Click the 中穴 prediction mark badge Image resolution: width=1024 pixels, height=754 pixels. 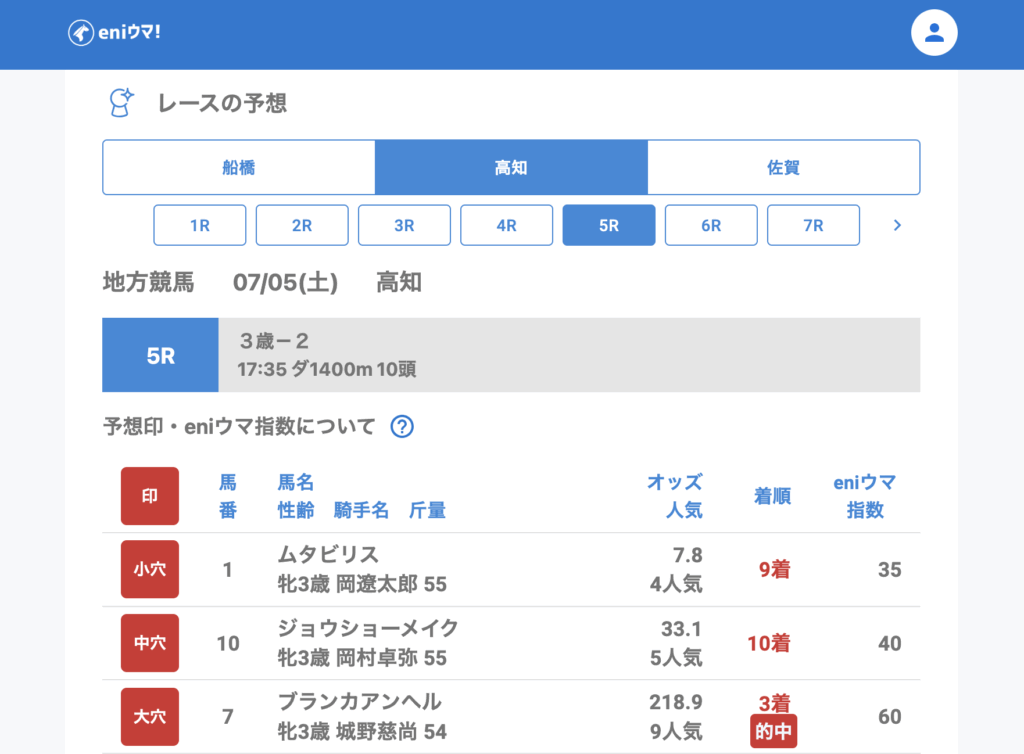(150, 643)
